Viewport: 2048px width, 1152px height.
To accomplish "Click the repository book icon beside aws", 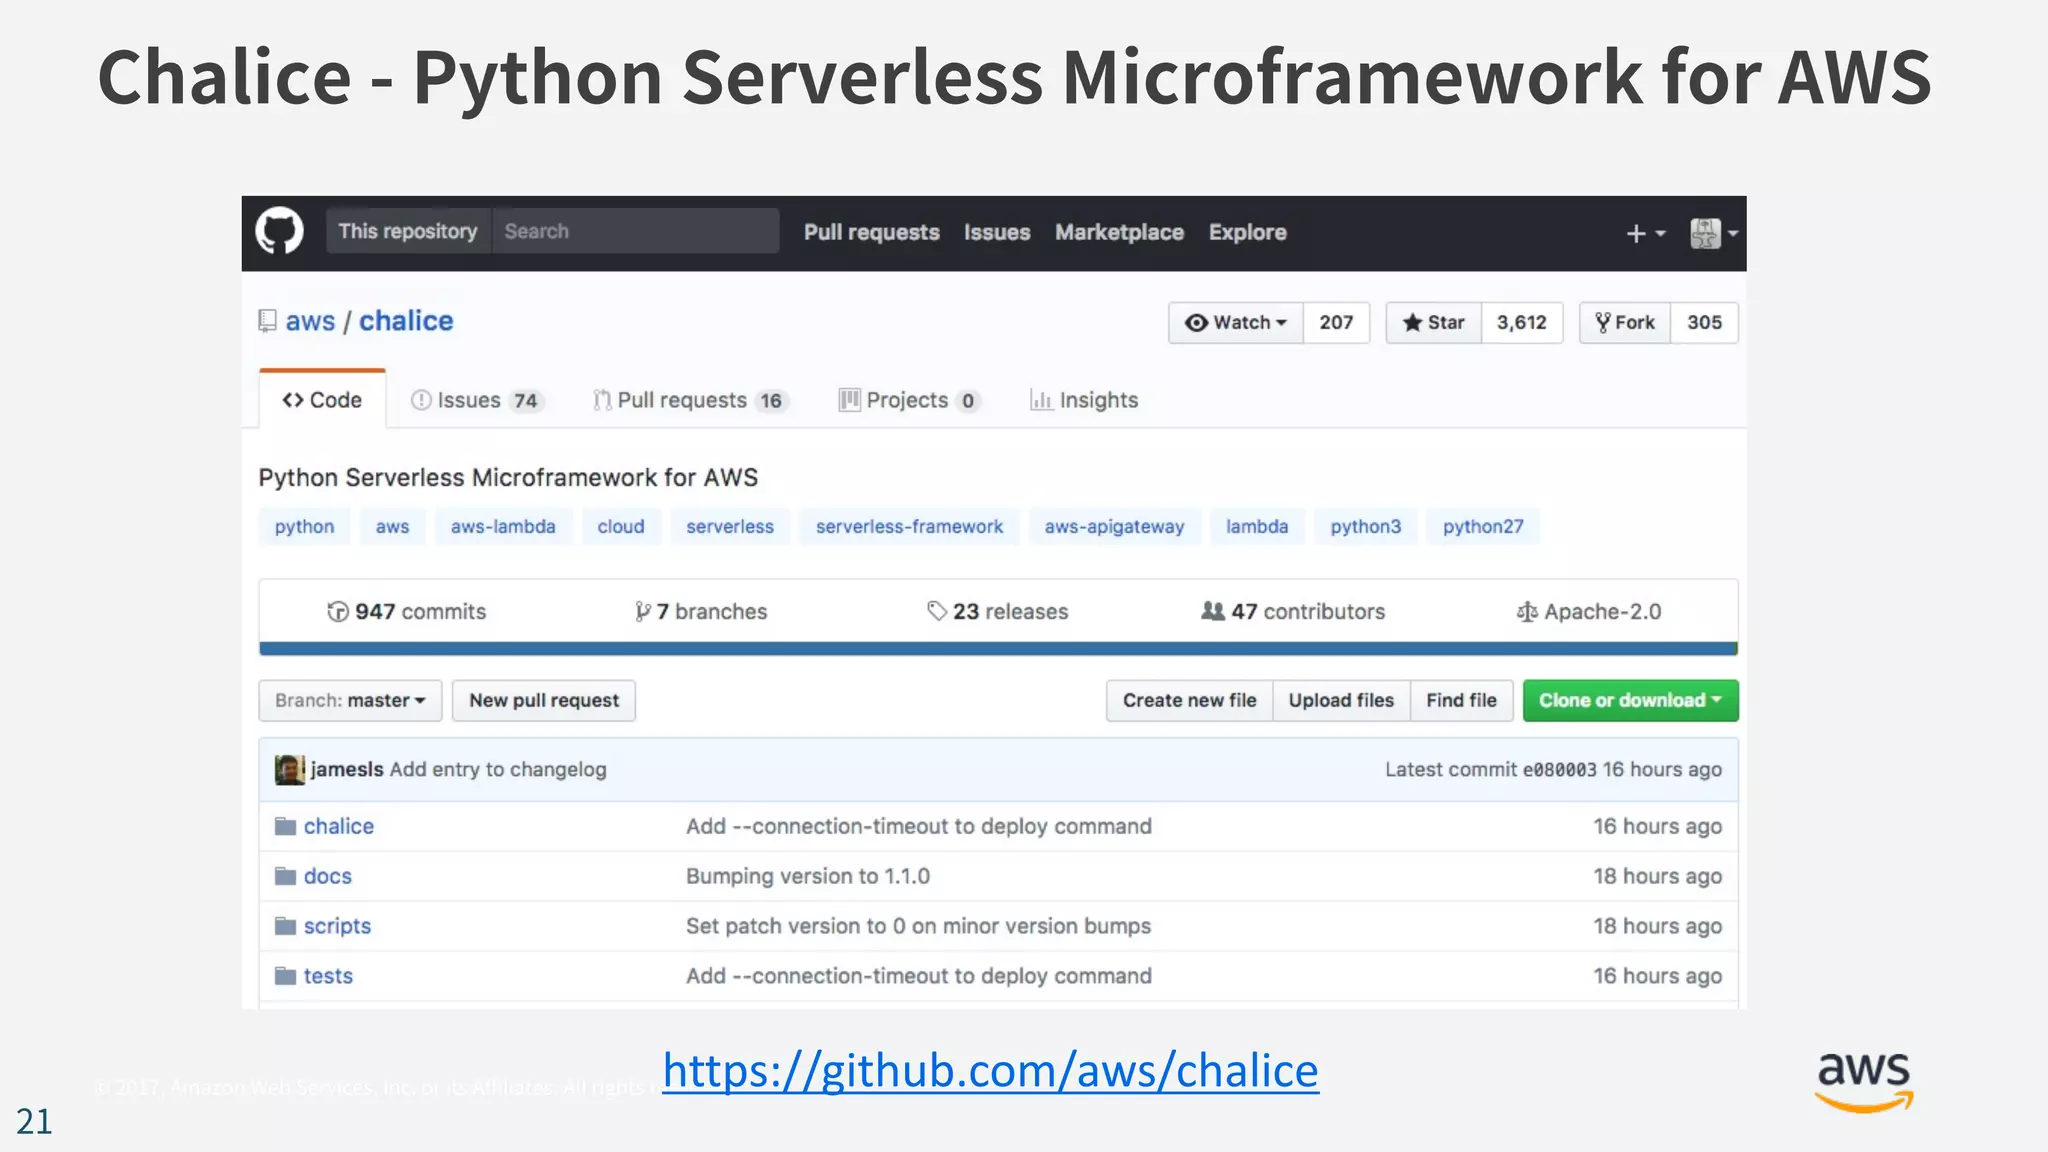I will coord(267,321).
